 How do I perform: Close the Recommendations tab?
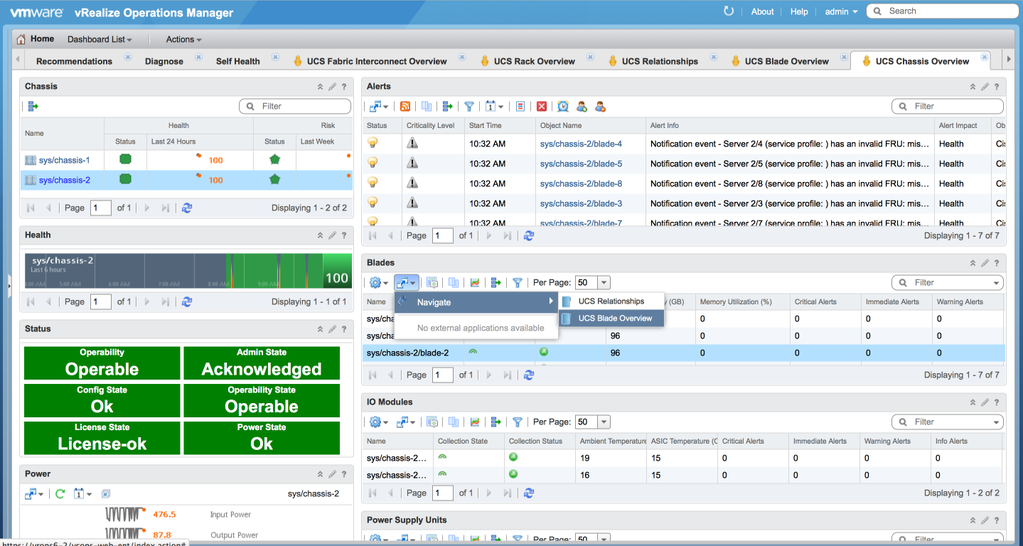(128, 56)
